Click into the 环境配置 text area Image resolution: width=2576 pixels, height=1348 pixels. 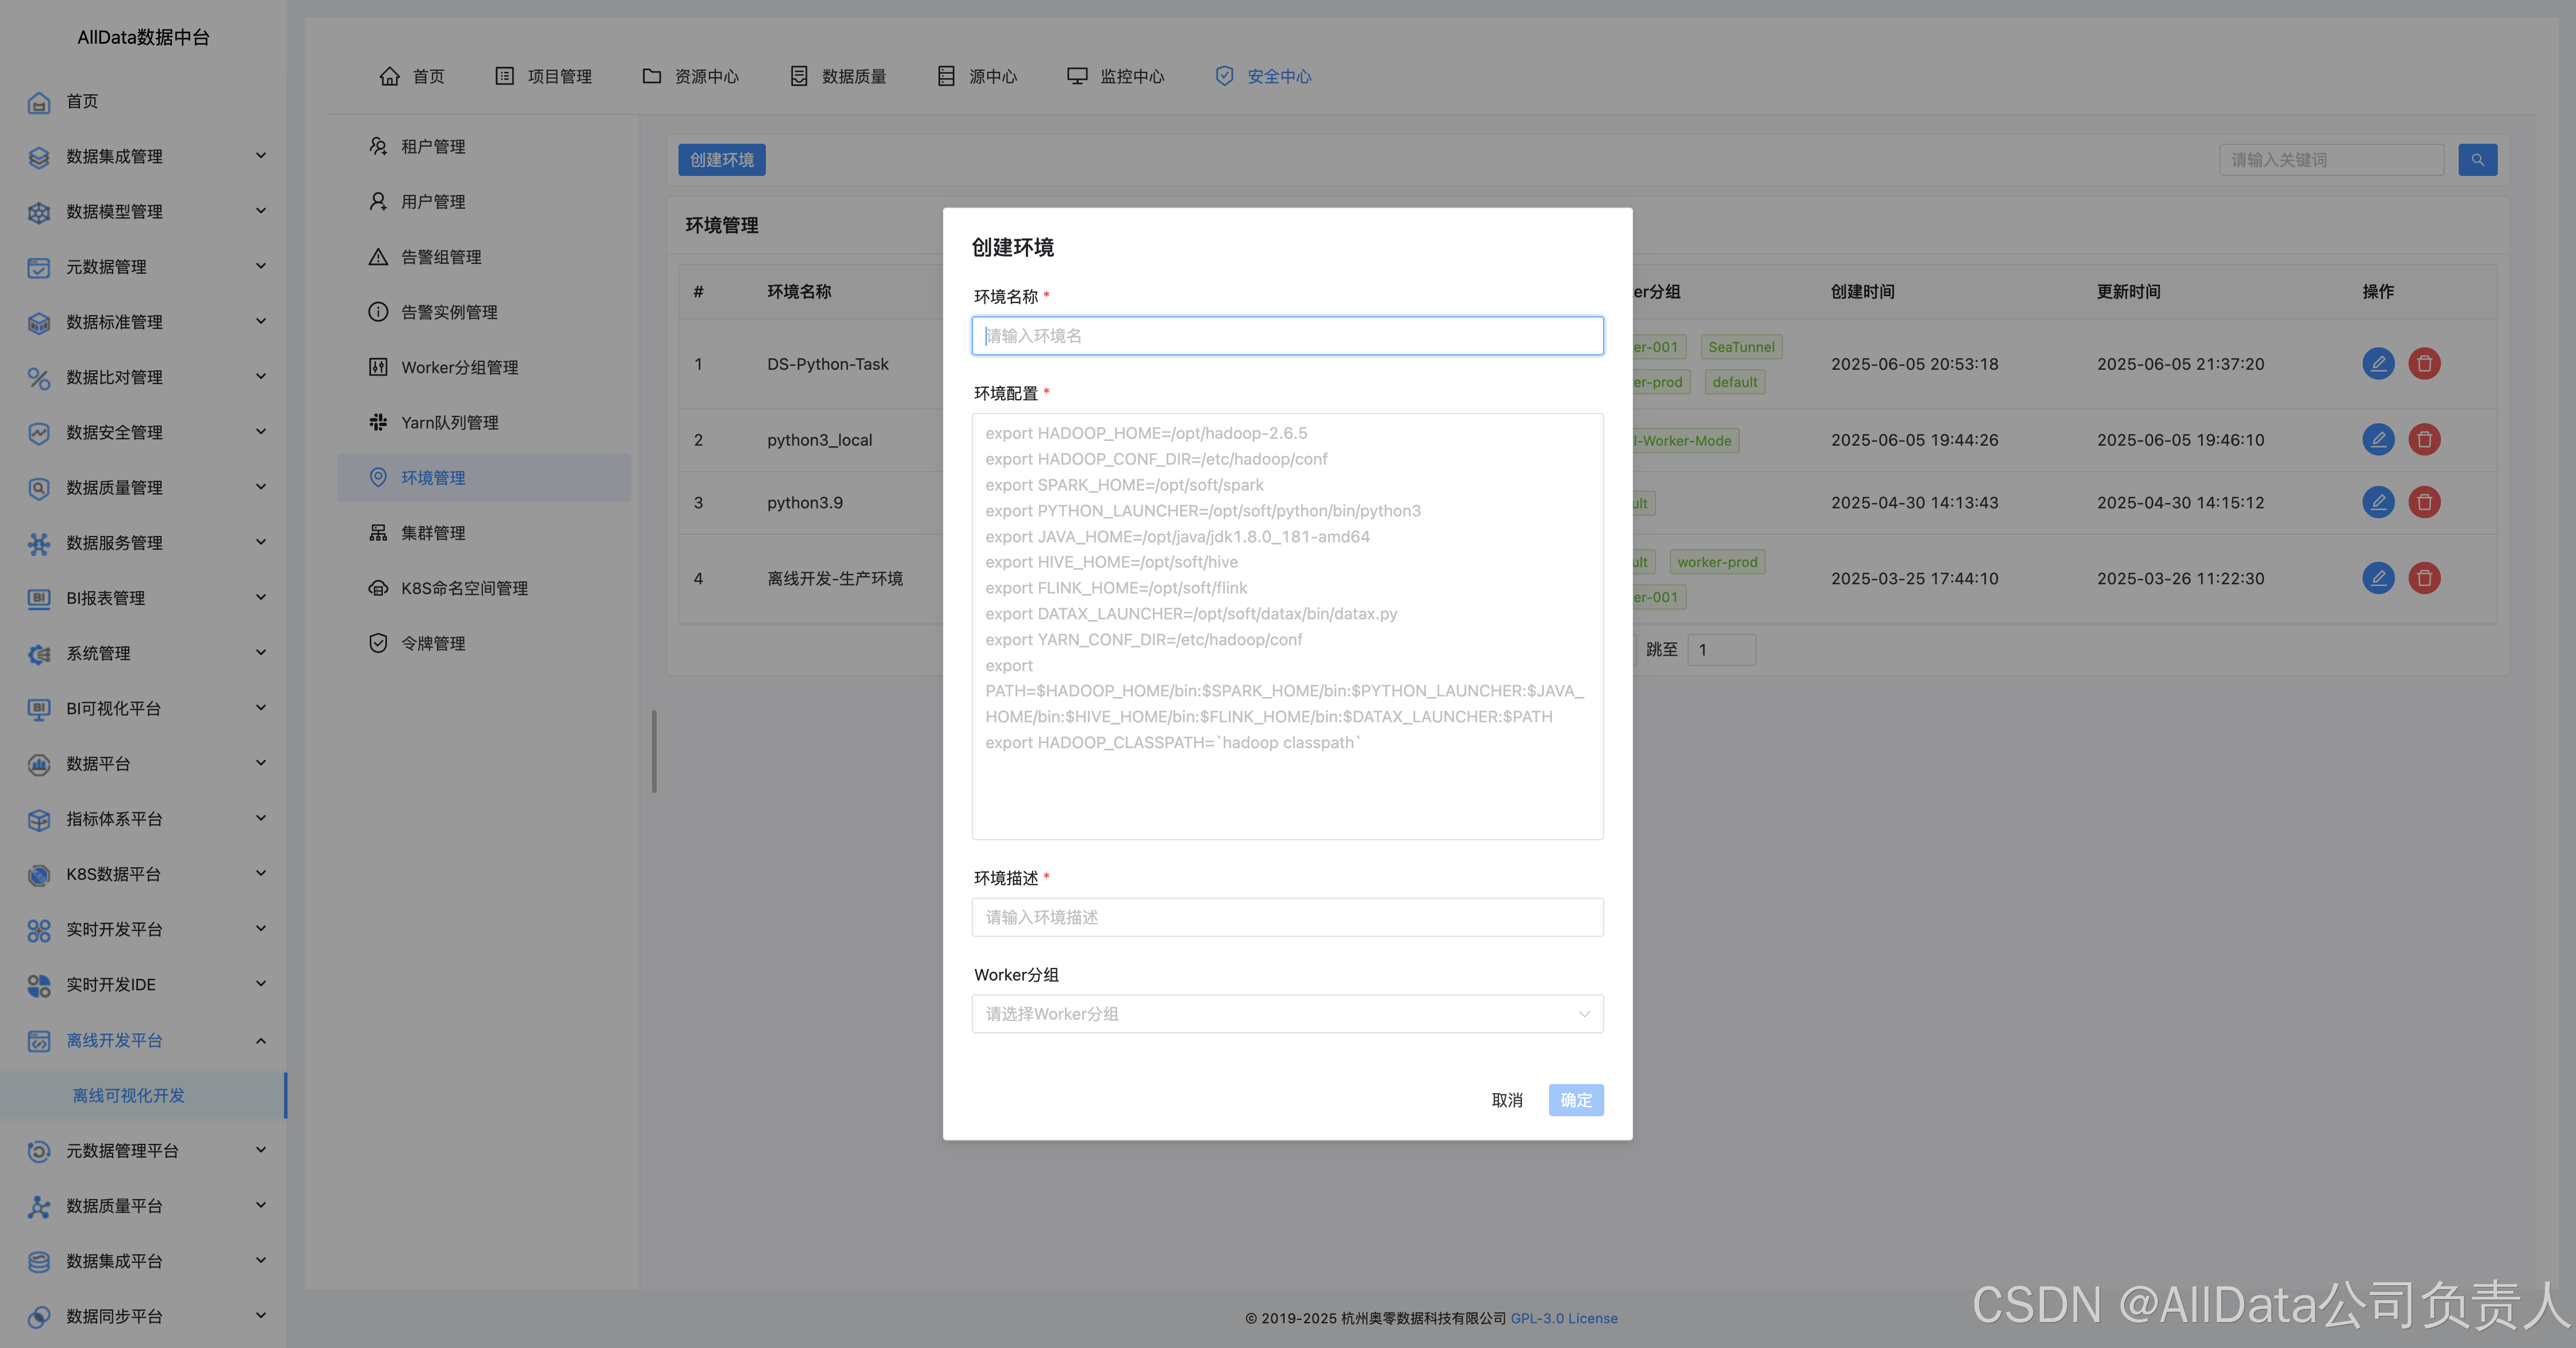click(x=1287, y=627)
